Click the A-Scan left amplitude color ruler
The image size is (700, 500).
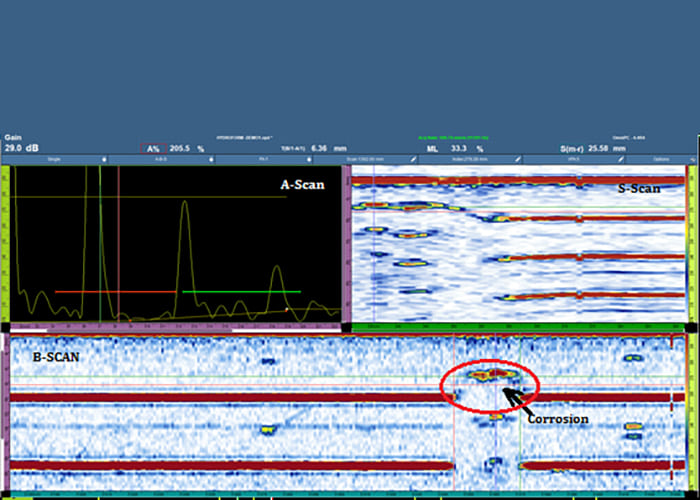pyautogui.click(x=4, y=243)
